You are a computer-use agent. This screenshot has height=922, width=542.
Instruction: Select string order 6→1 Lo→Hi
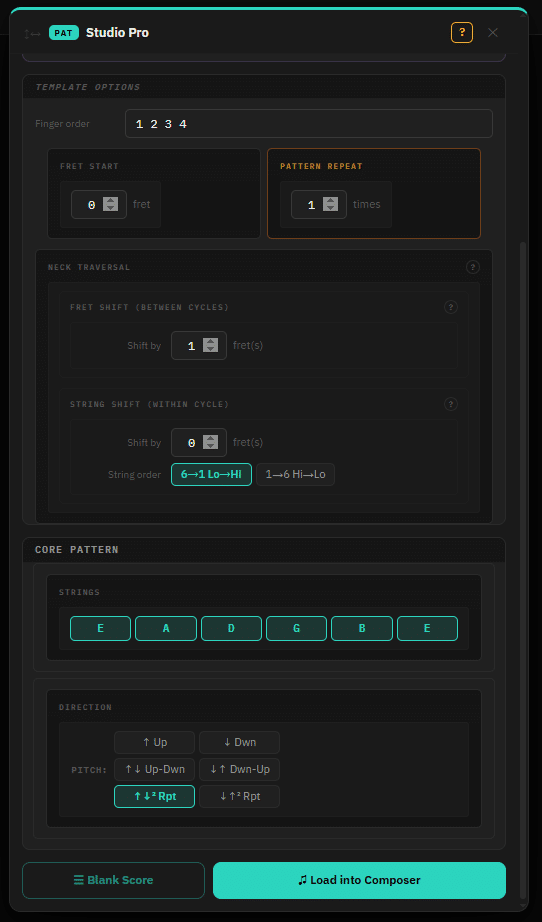(211, 475)
